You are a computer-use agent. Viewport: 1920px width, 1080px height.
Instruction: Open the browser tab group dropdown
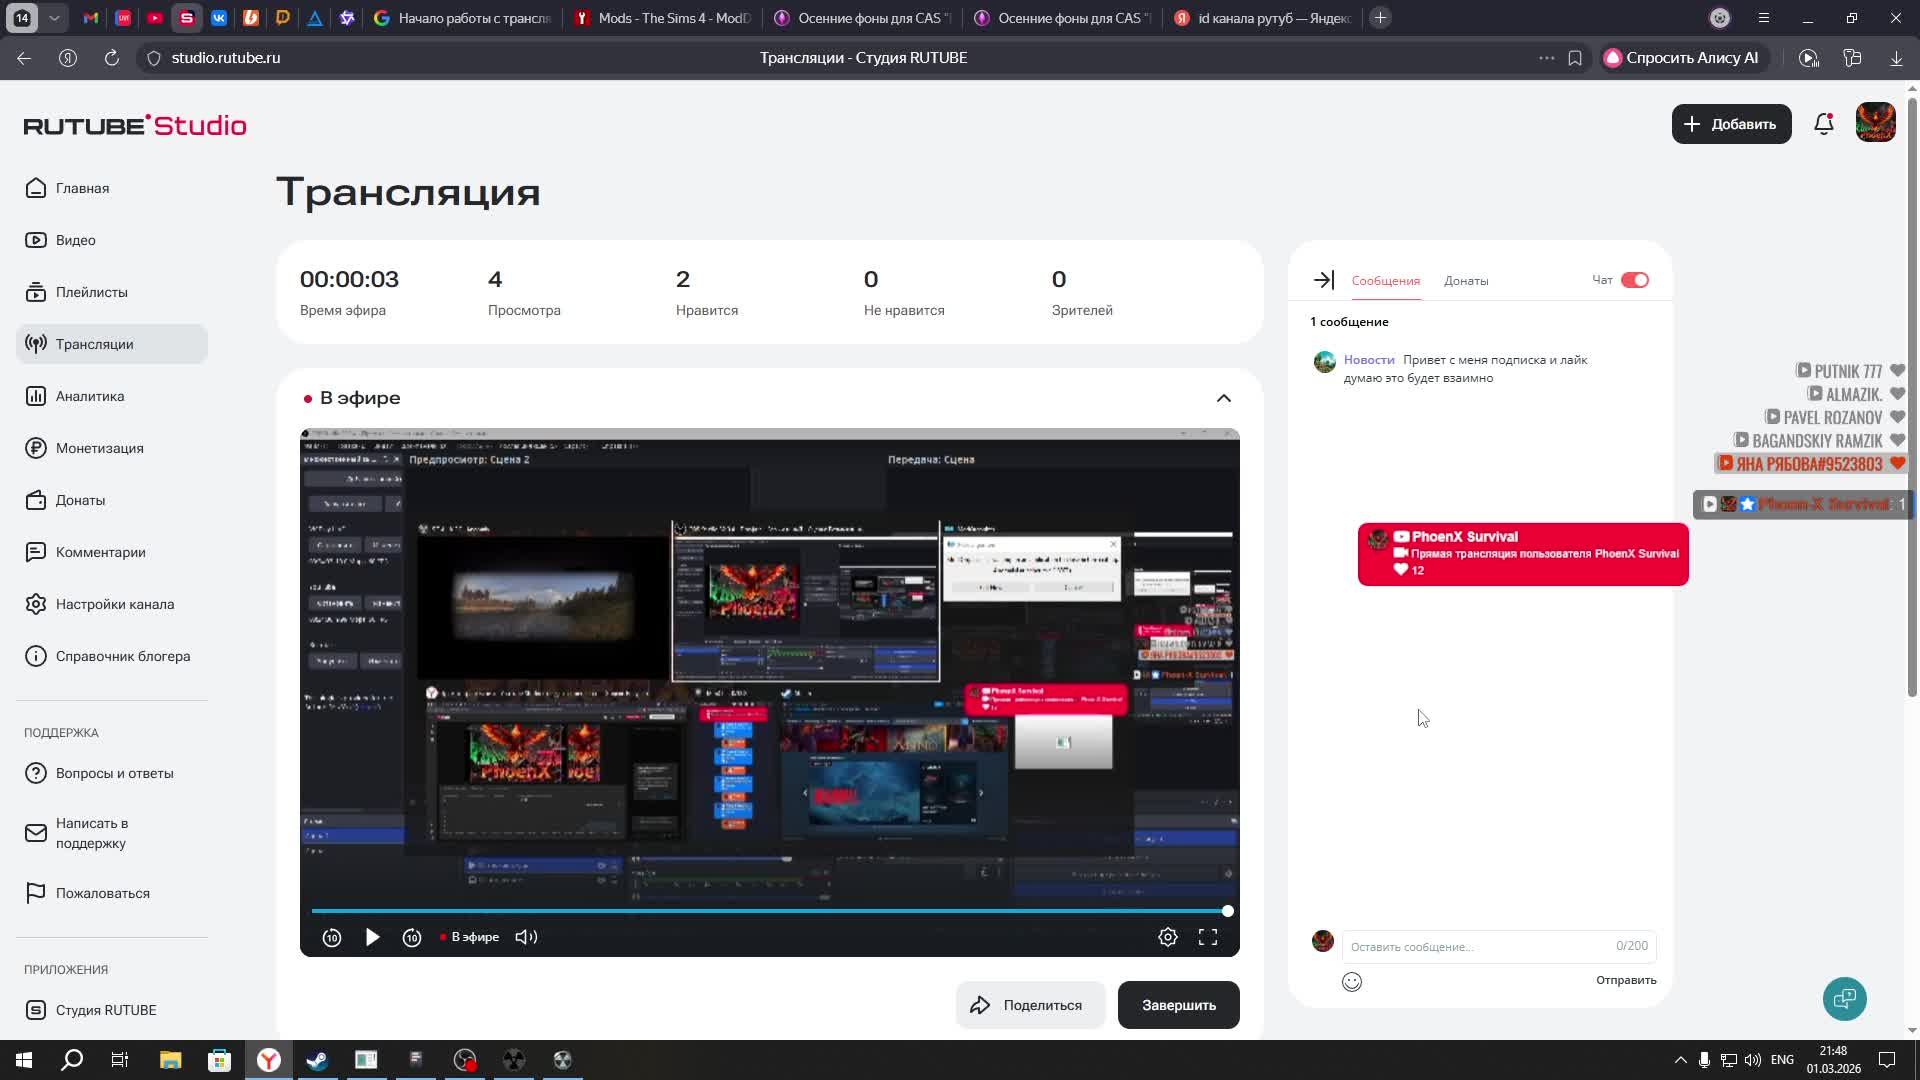click(x=55, y=18)
